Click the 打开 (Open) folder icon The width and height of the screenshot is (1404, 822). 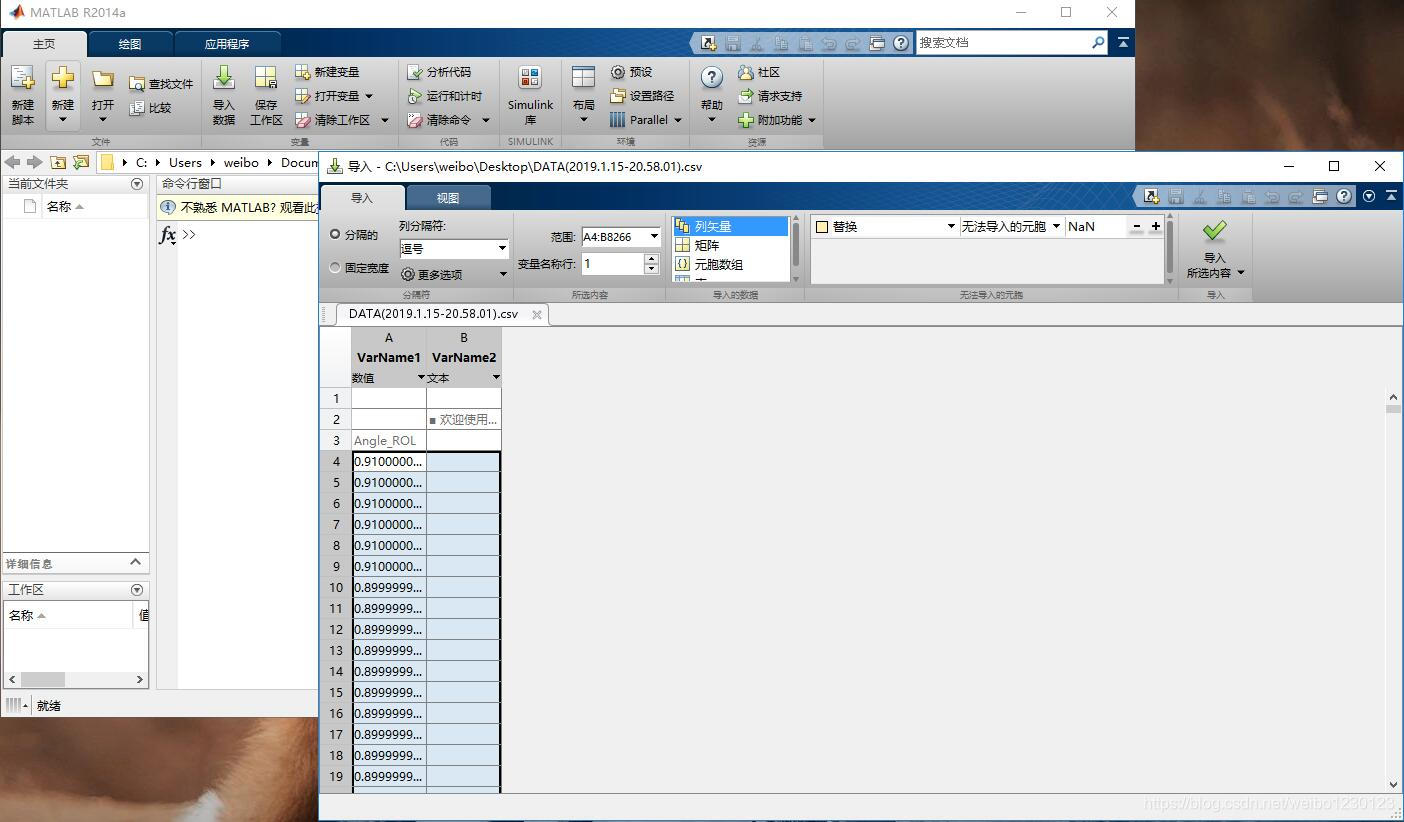point(103,78)
